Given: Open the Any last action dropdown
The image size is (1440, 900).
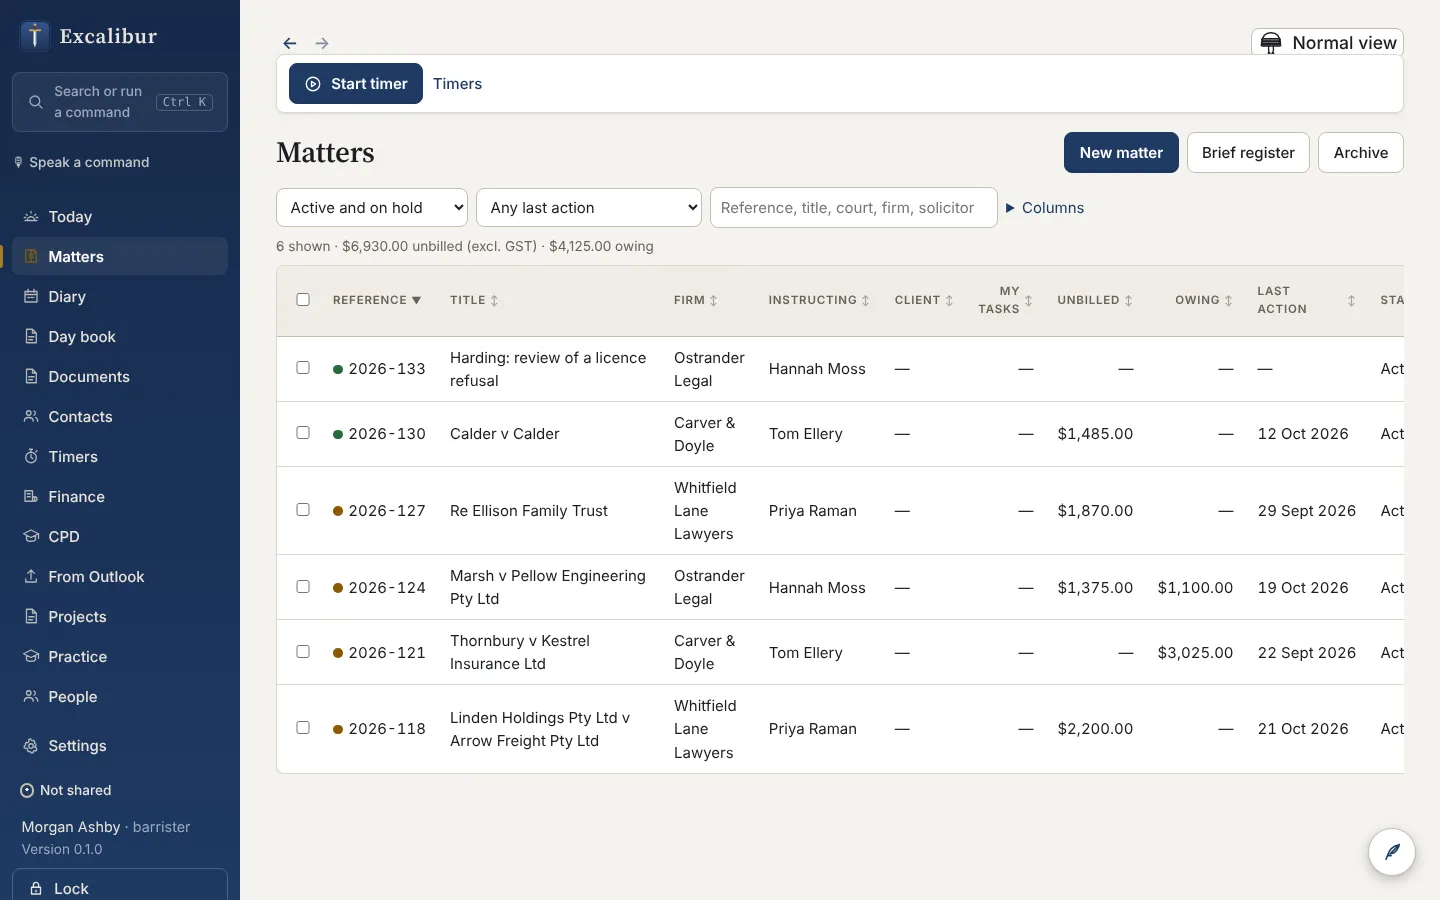Looking at the screenshot, I should (x=589, y=208).
